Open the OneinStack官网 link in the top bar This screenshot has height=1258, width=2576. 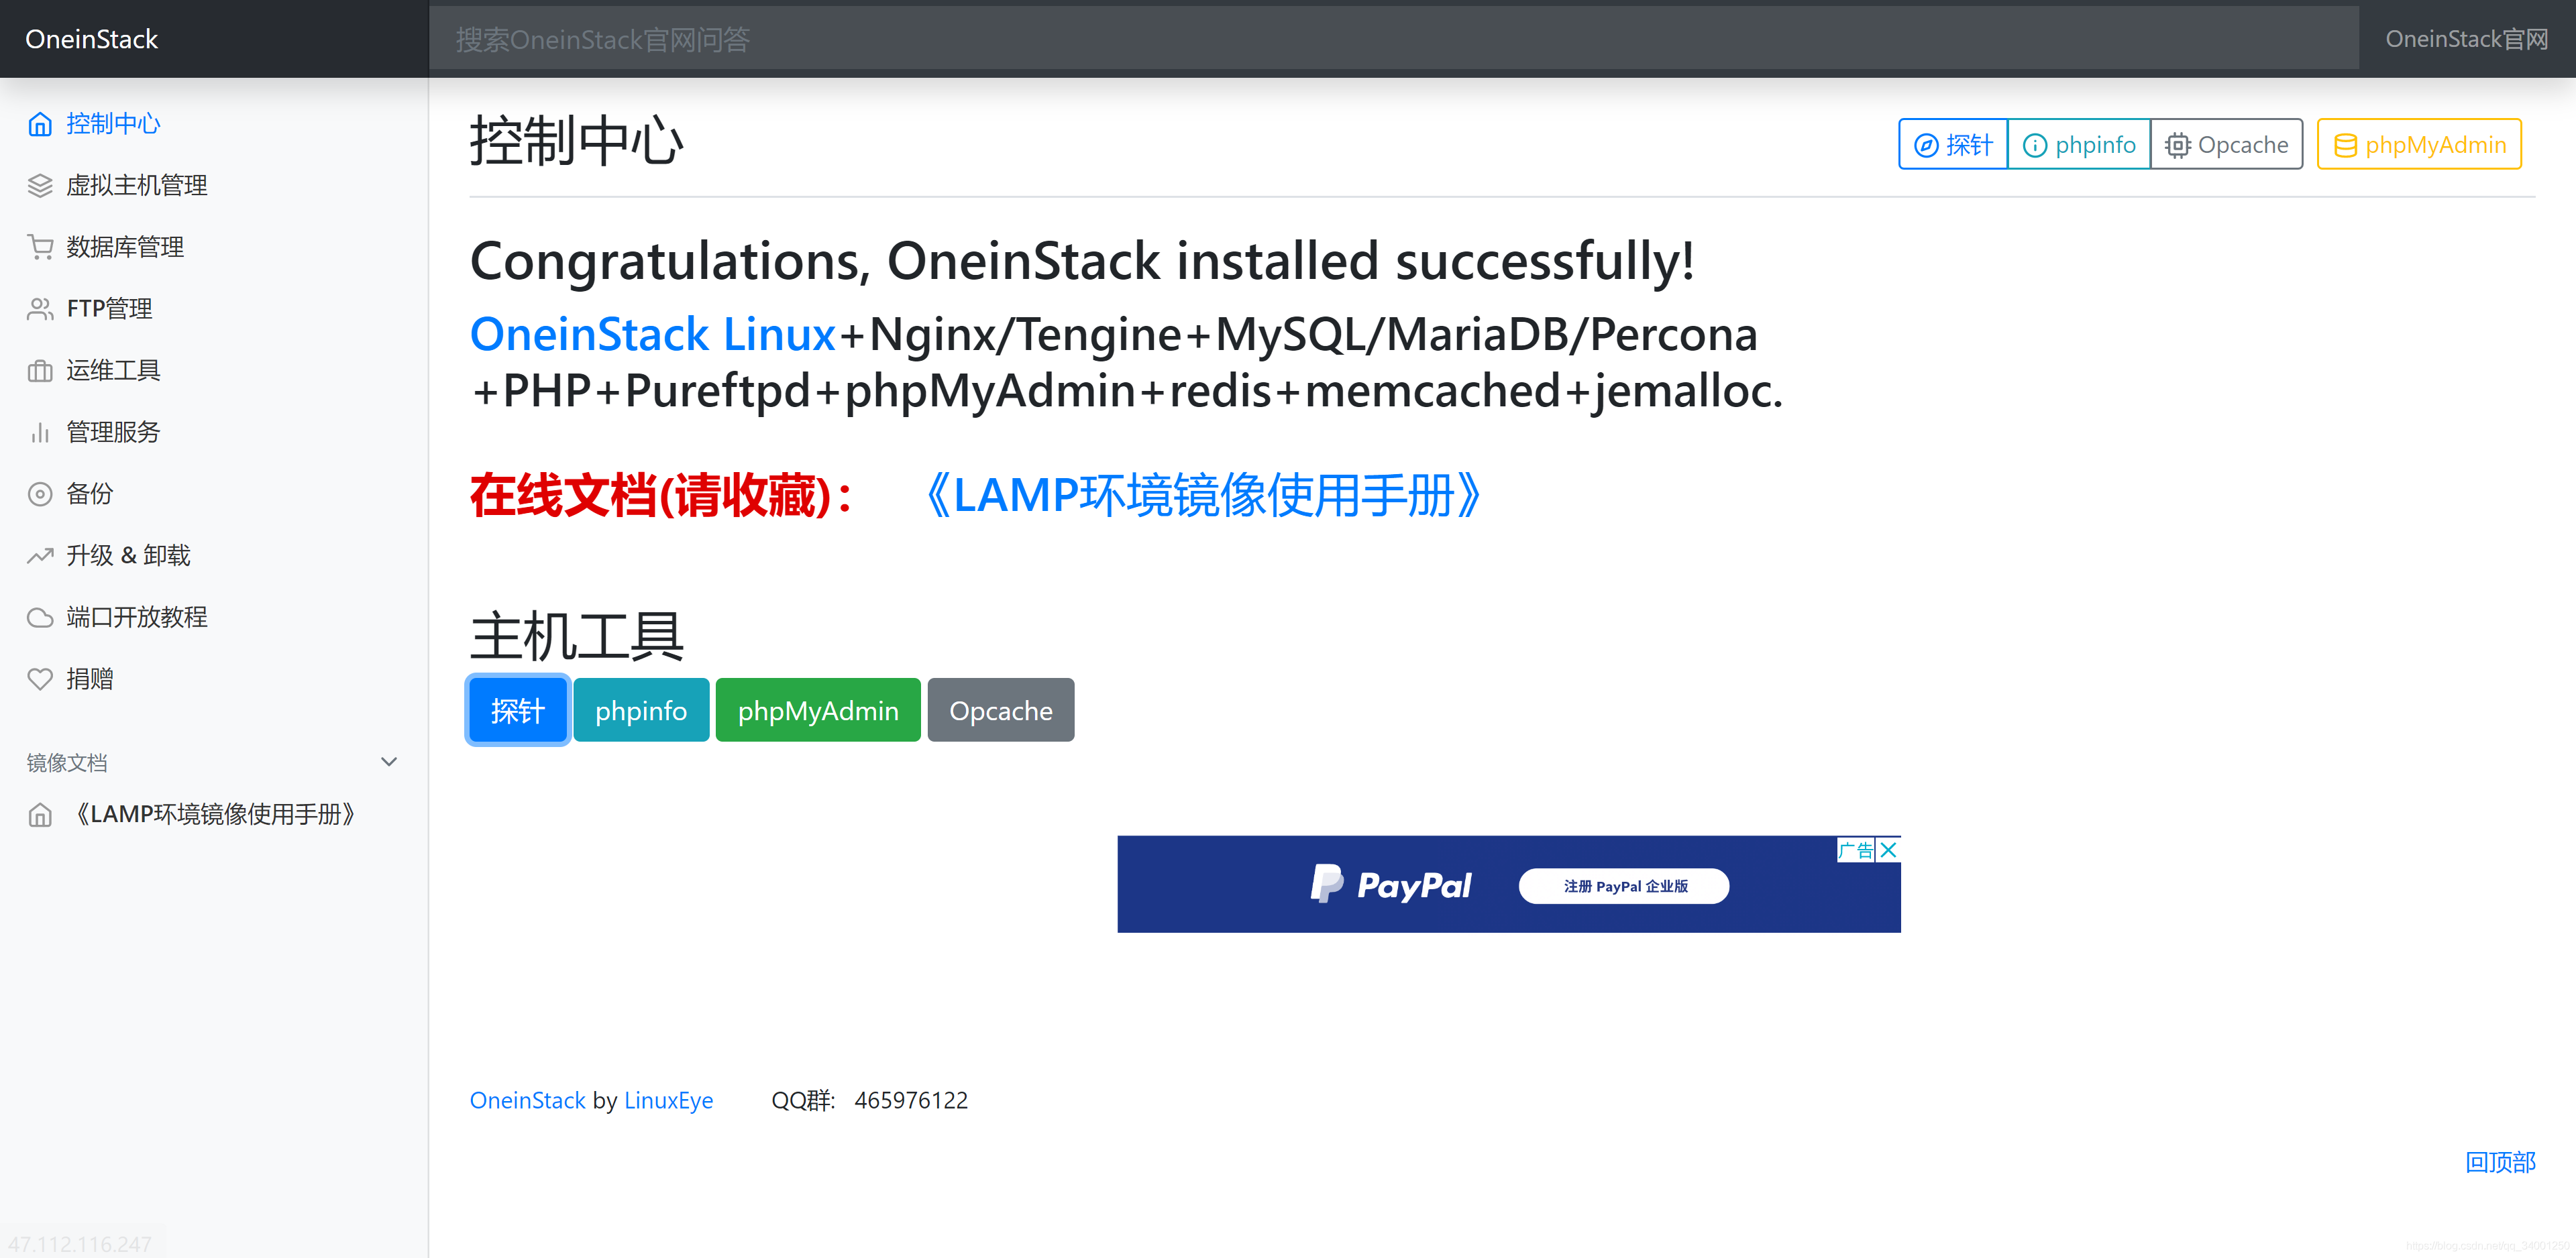tap(2467, 39)
